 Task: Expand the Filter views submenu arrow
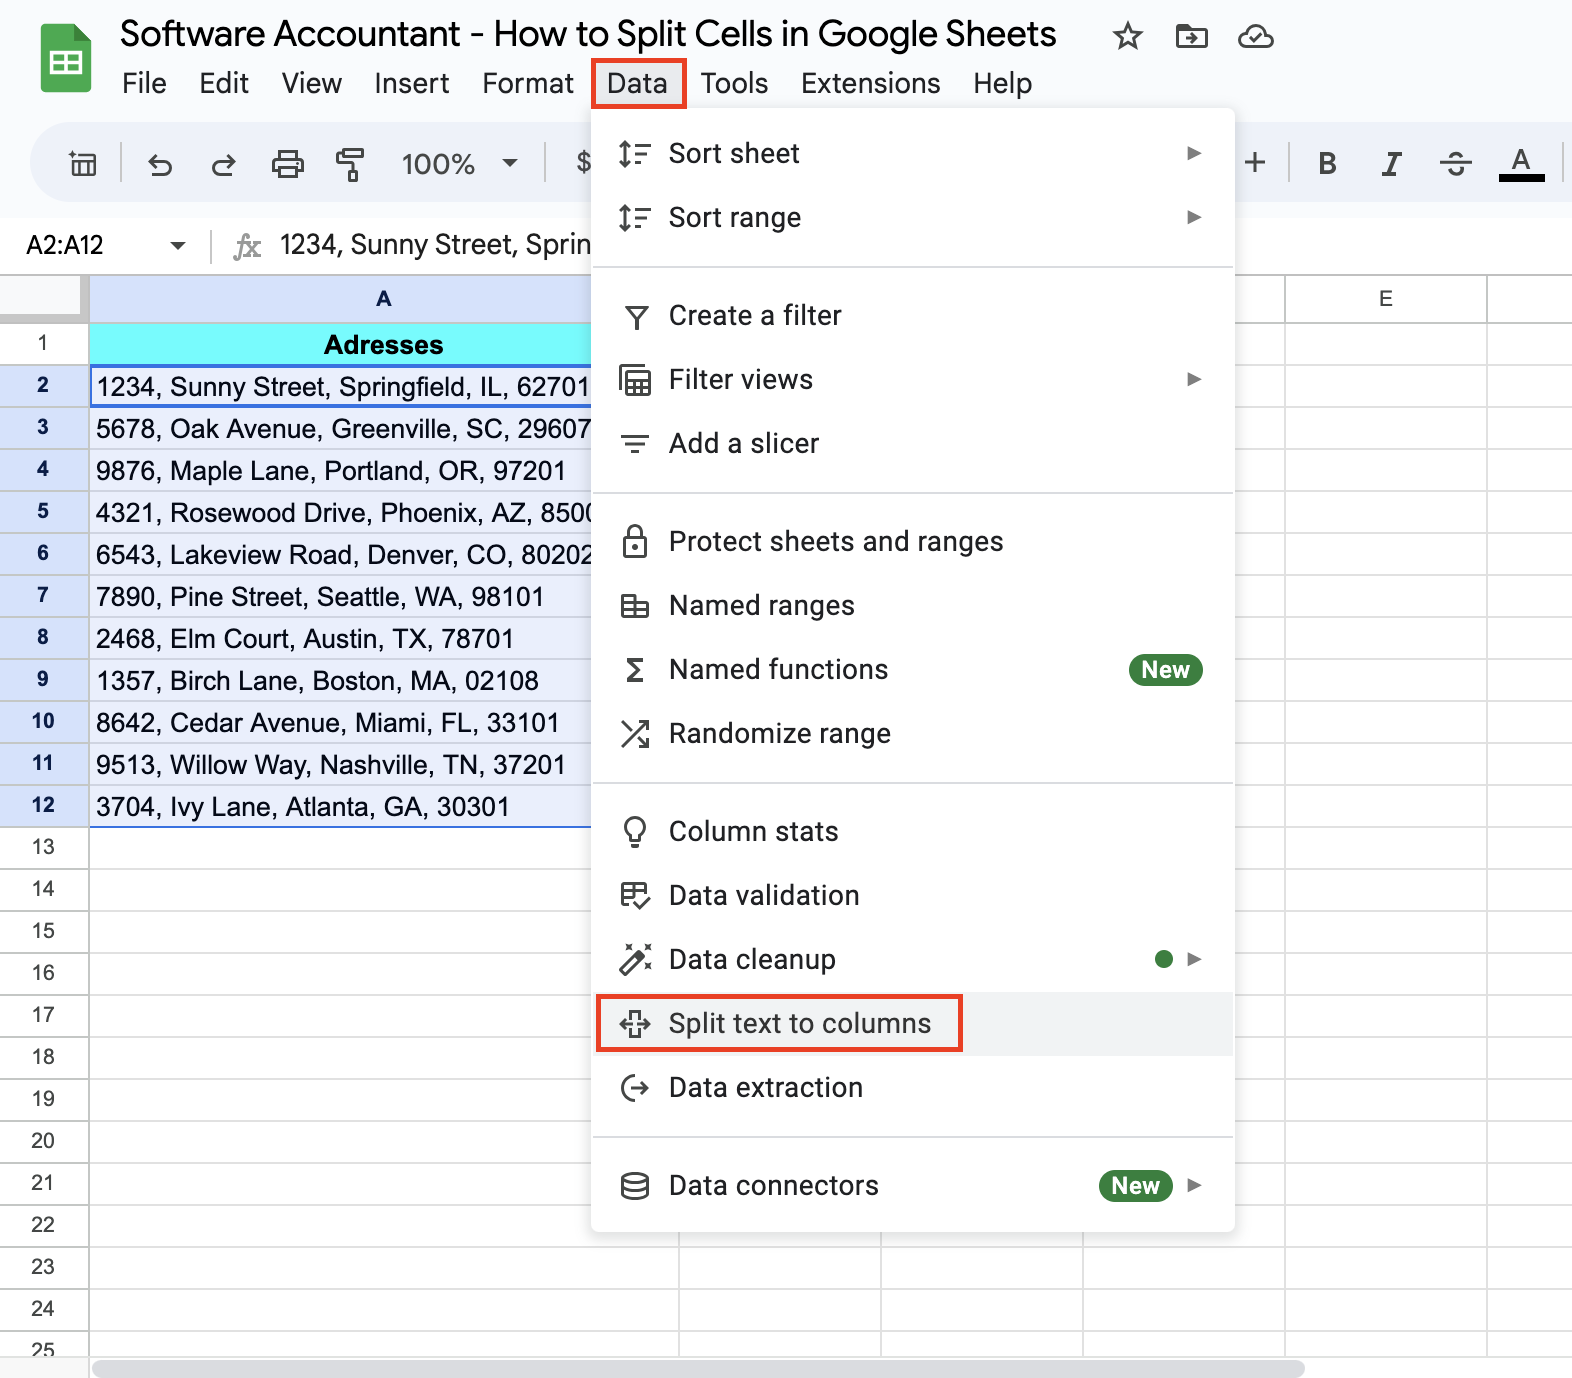[1193, 379]
